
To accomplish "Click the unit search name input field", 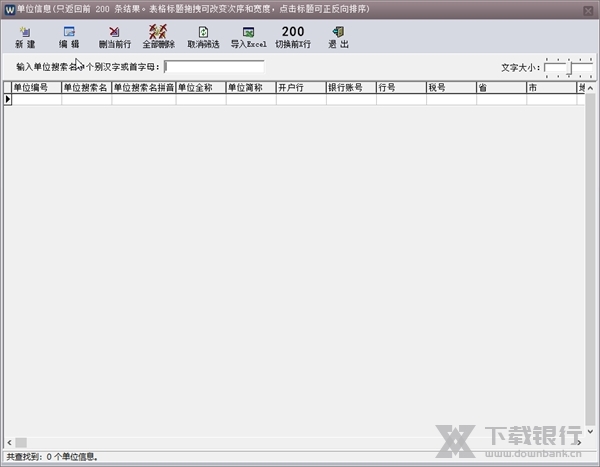I will (x=213, y=67).
